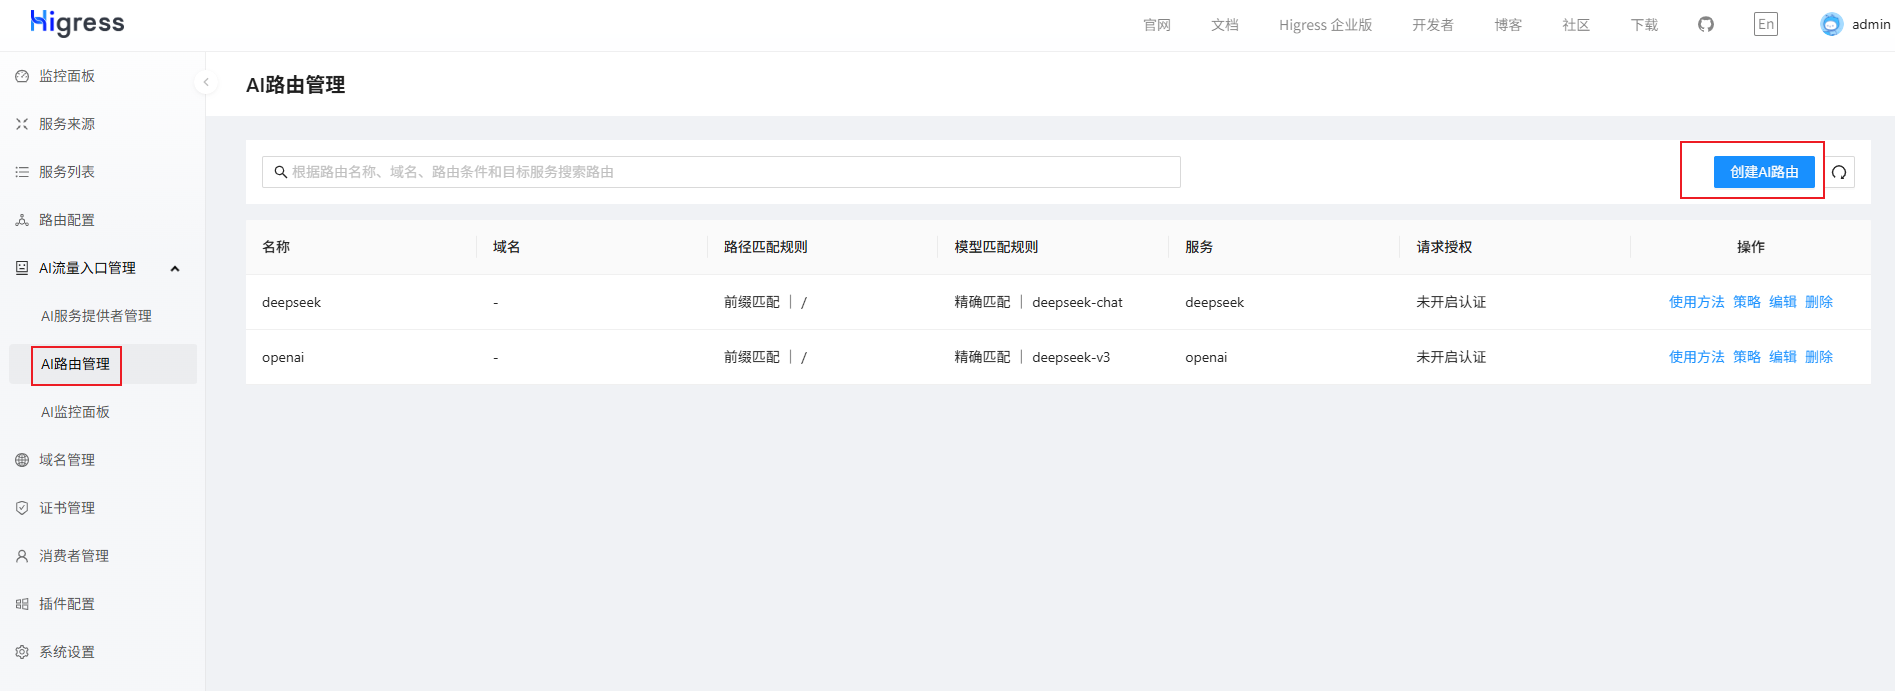Open the 服务列表 menu item
Viewport: 1895px width, 691px height.
(67, 172)
